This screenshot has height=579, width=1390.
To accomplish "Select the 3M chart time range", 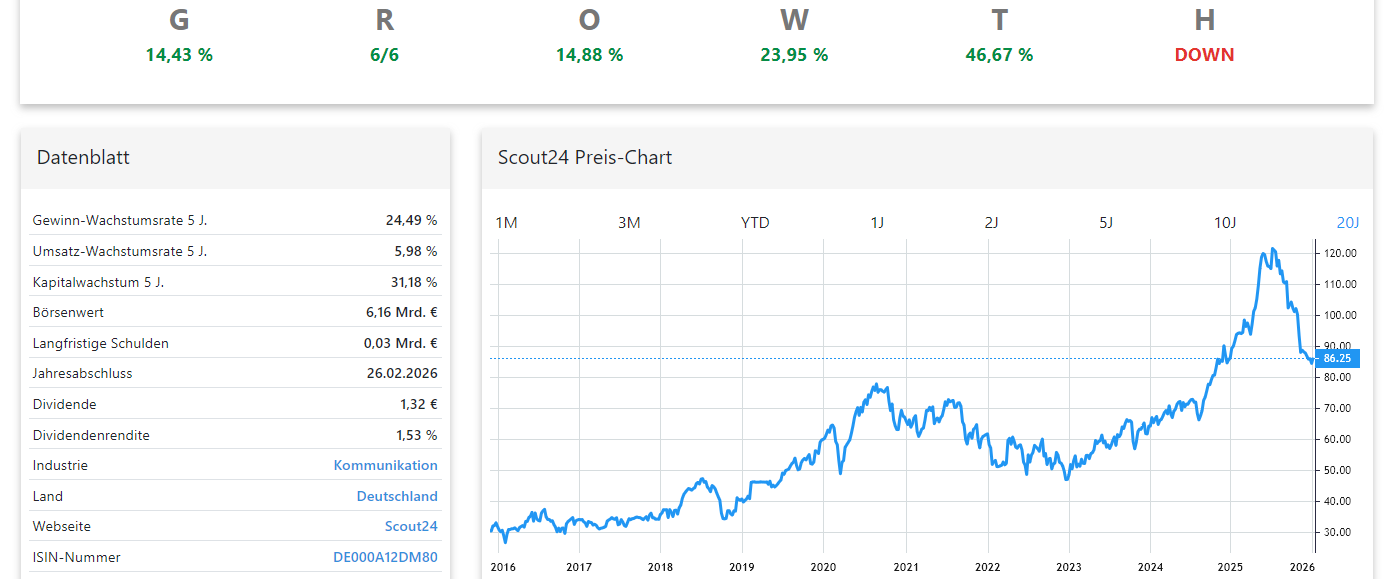I will (629, 222).
